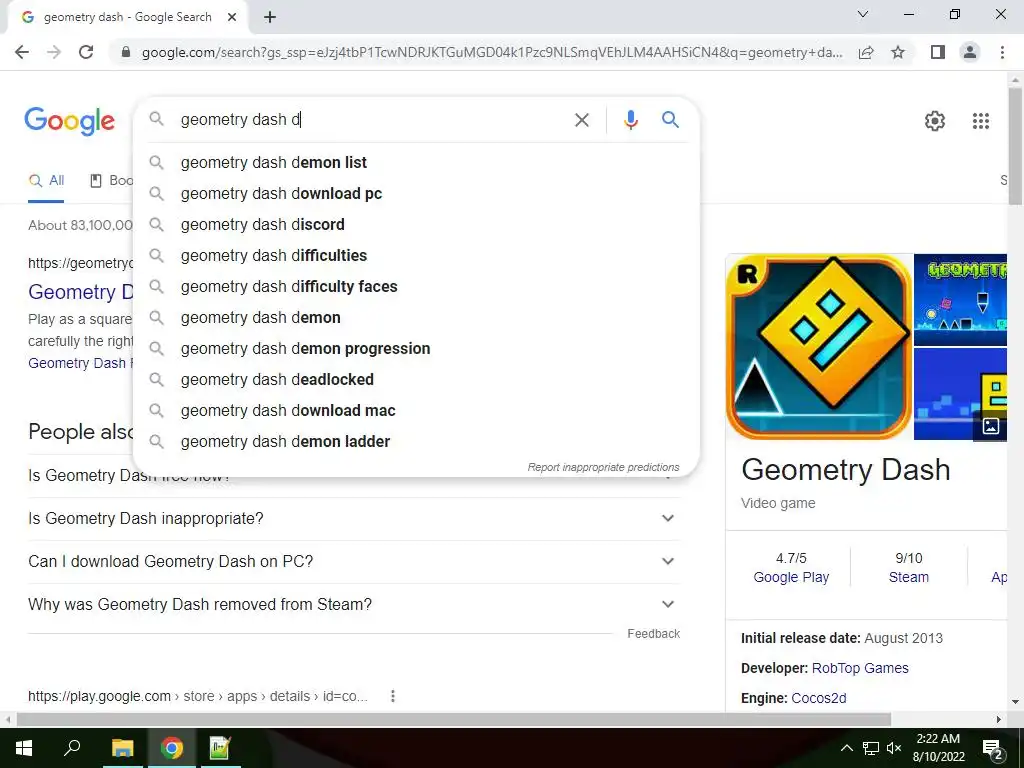The width and height of the screenshot is (1024, 768).
Task: Open Chrome tab search chevron
Action: pyautogui.click(x=863, y=14)
